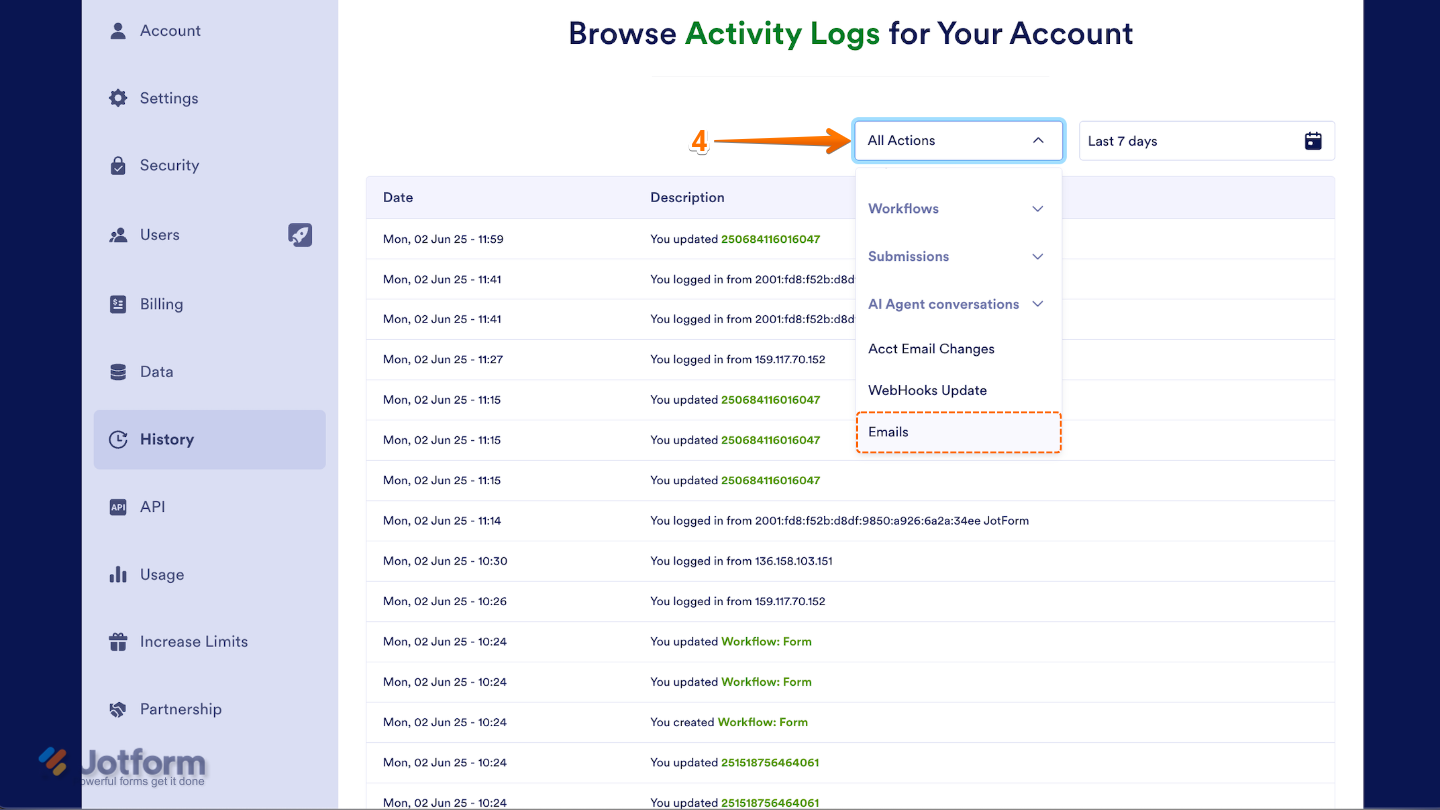Image resolution: width=1440 pixels, height=810 pixels.
Task: Select the History clock icon
Action: 119,439
